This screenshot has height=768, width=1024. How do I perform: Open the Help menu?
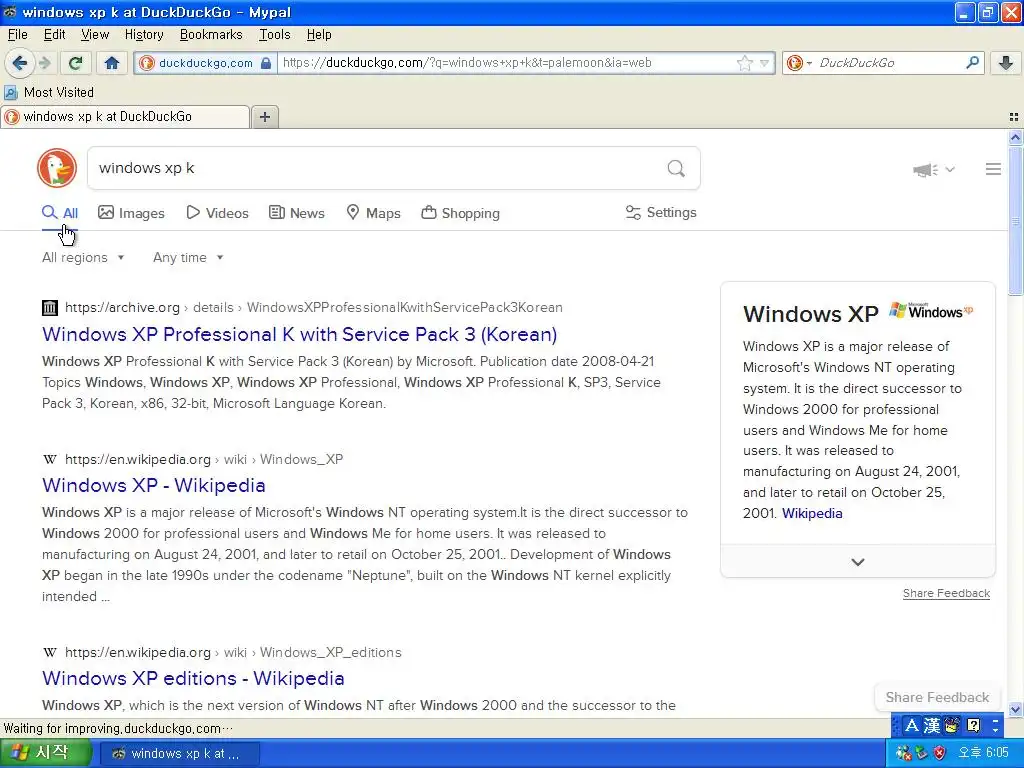click(319, 35)
